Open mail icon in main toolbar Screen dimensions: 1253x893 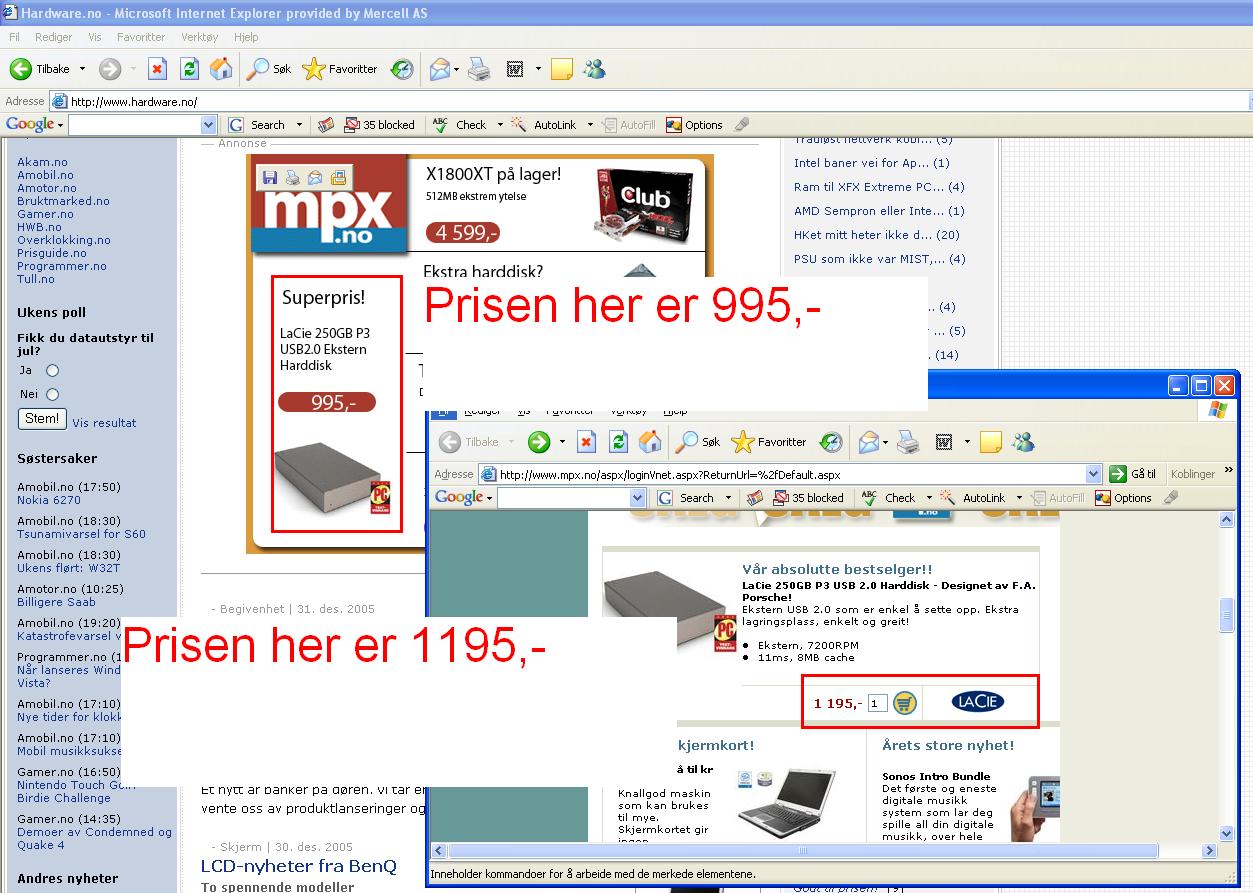pyautogui.click(x=439, y=69)
